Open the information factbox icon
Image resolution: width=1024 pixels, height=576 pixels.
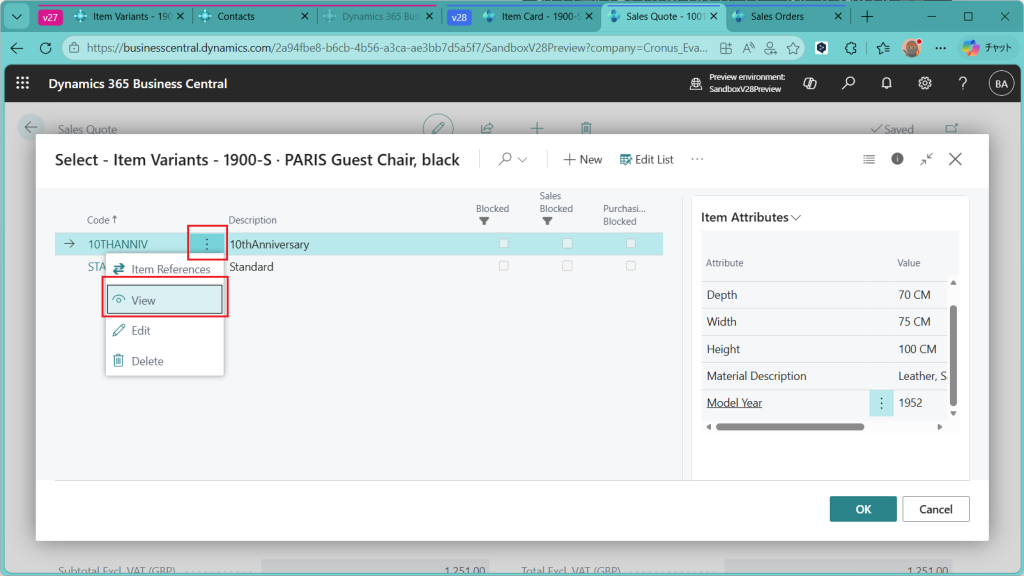[x=898, y=159]
